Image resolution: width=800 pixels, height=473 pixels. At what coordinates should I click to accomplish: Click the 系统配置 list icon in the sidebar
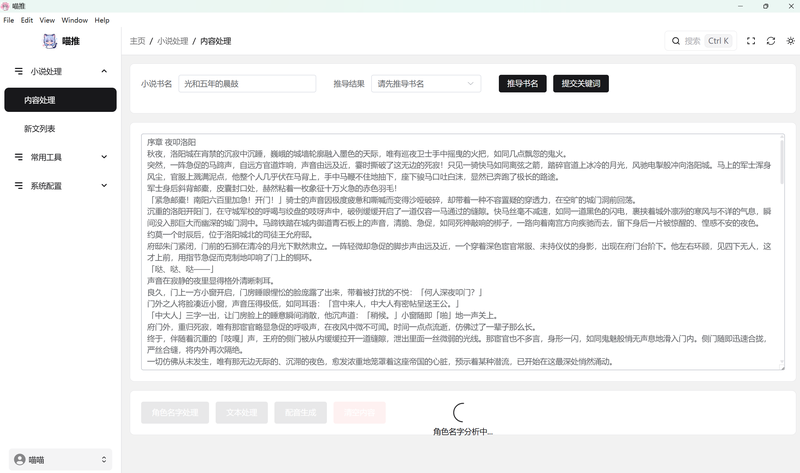point(19,186)
